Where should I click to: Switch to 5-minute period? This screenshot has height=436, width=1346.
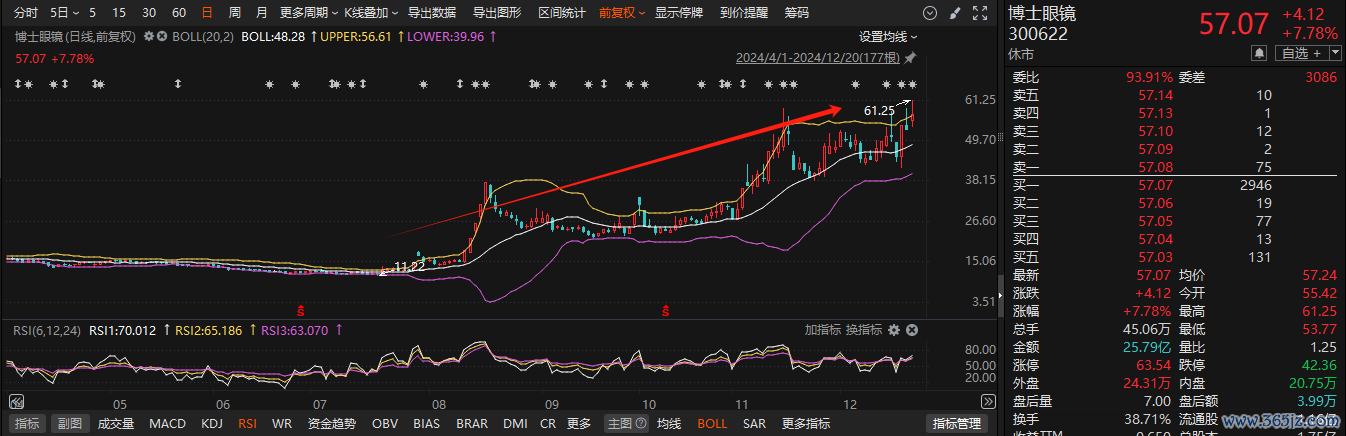tap(93, 13)
